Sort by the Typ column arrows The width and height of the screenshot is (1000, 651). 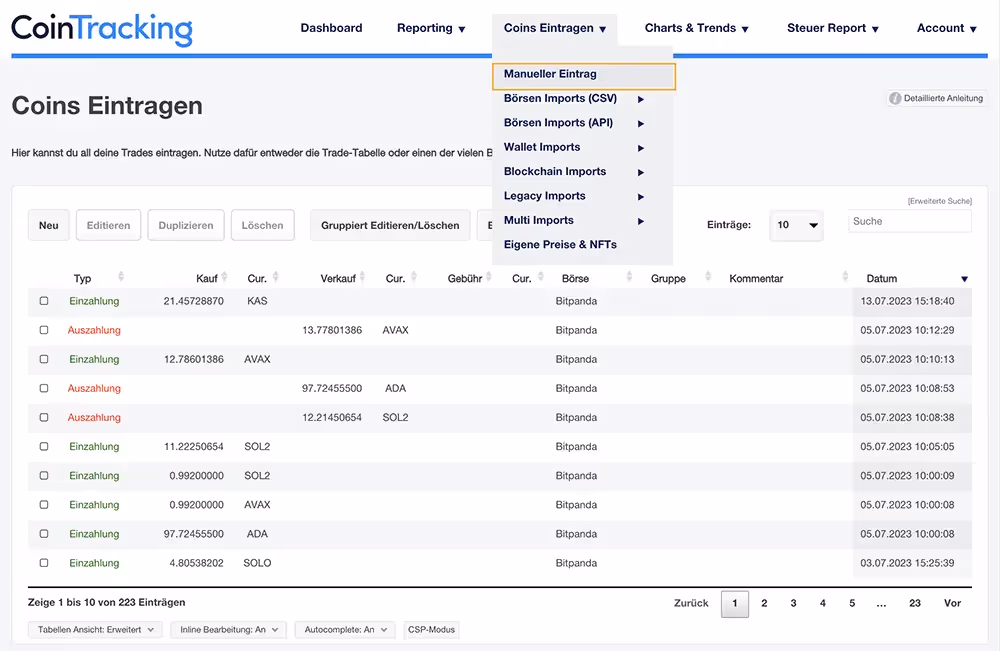121,277
